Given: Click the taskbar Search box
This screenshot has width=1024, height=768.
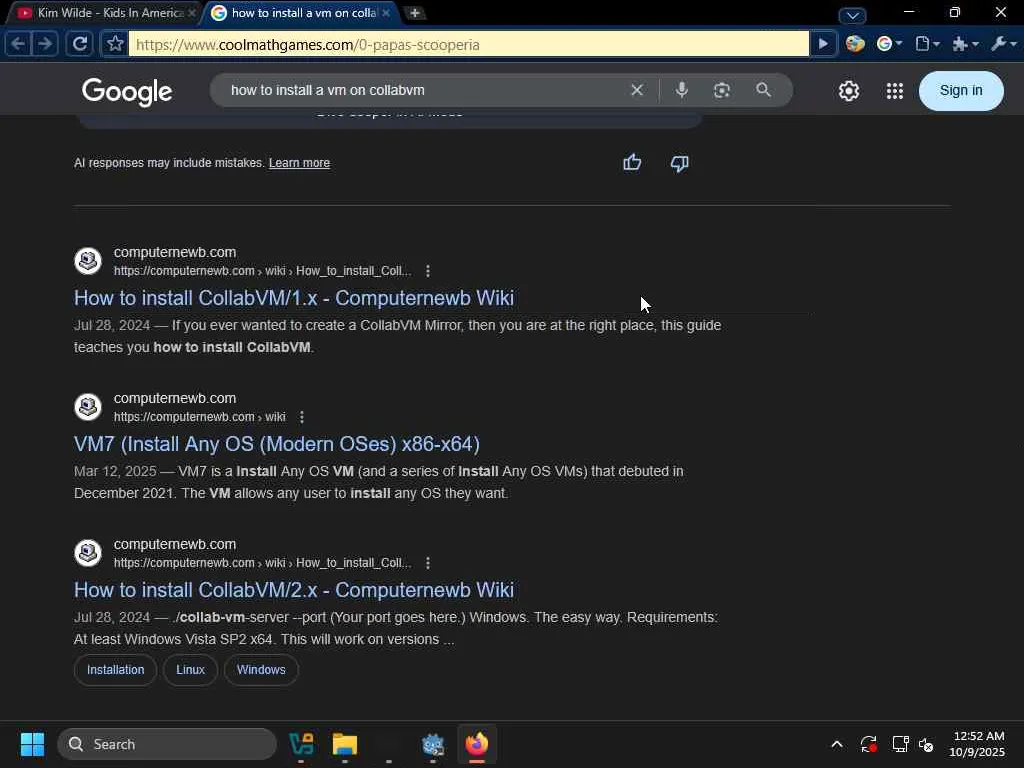Looking at the screenshot, I should pos(167,744).
